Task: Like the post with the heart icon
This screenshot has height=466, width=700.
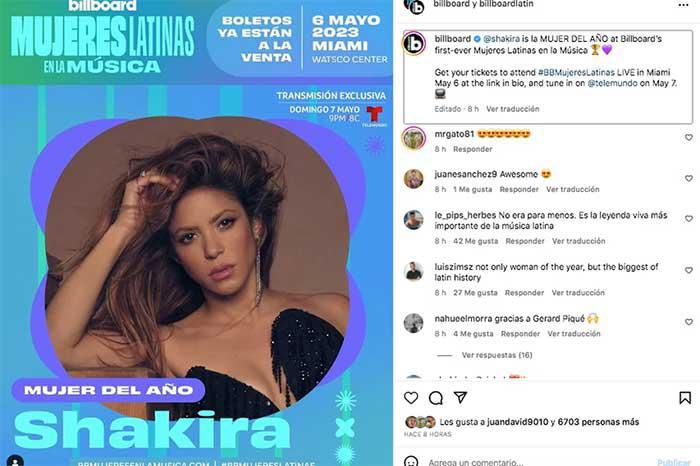Action: [411, 398]
